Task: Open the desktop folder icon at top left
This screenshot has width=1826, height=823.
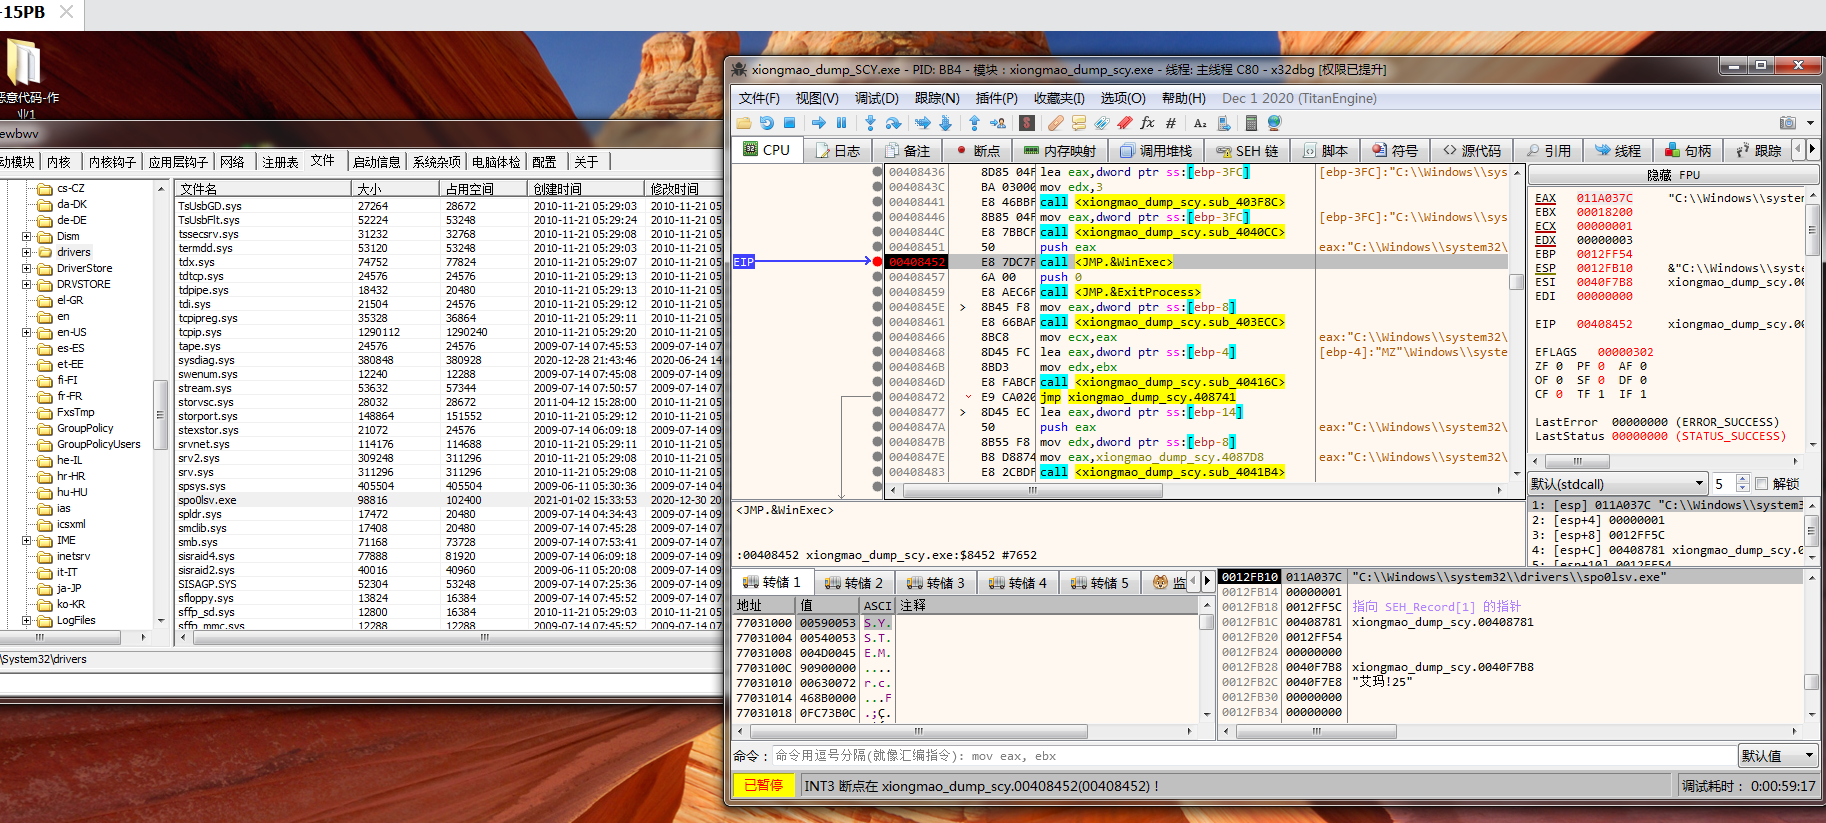Action: point(24,63)
